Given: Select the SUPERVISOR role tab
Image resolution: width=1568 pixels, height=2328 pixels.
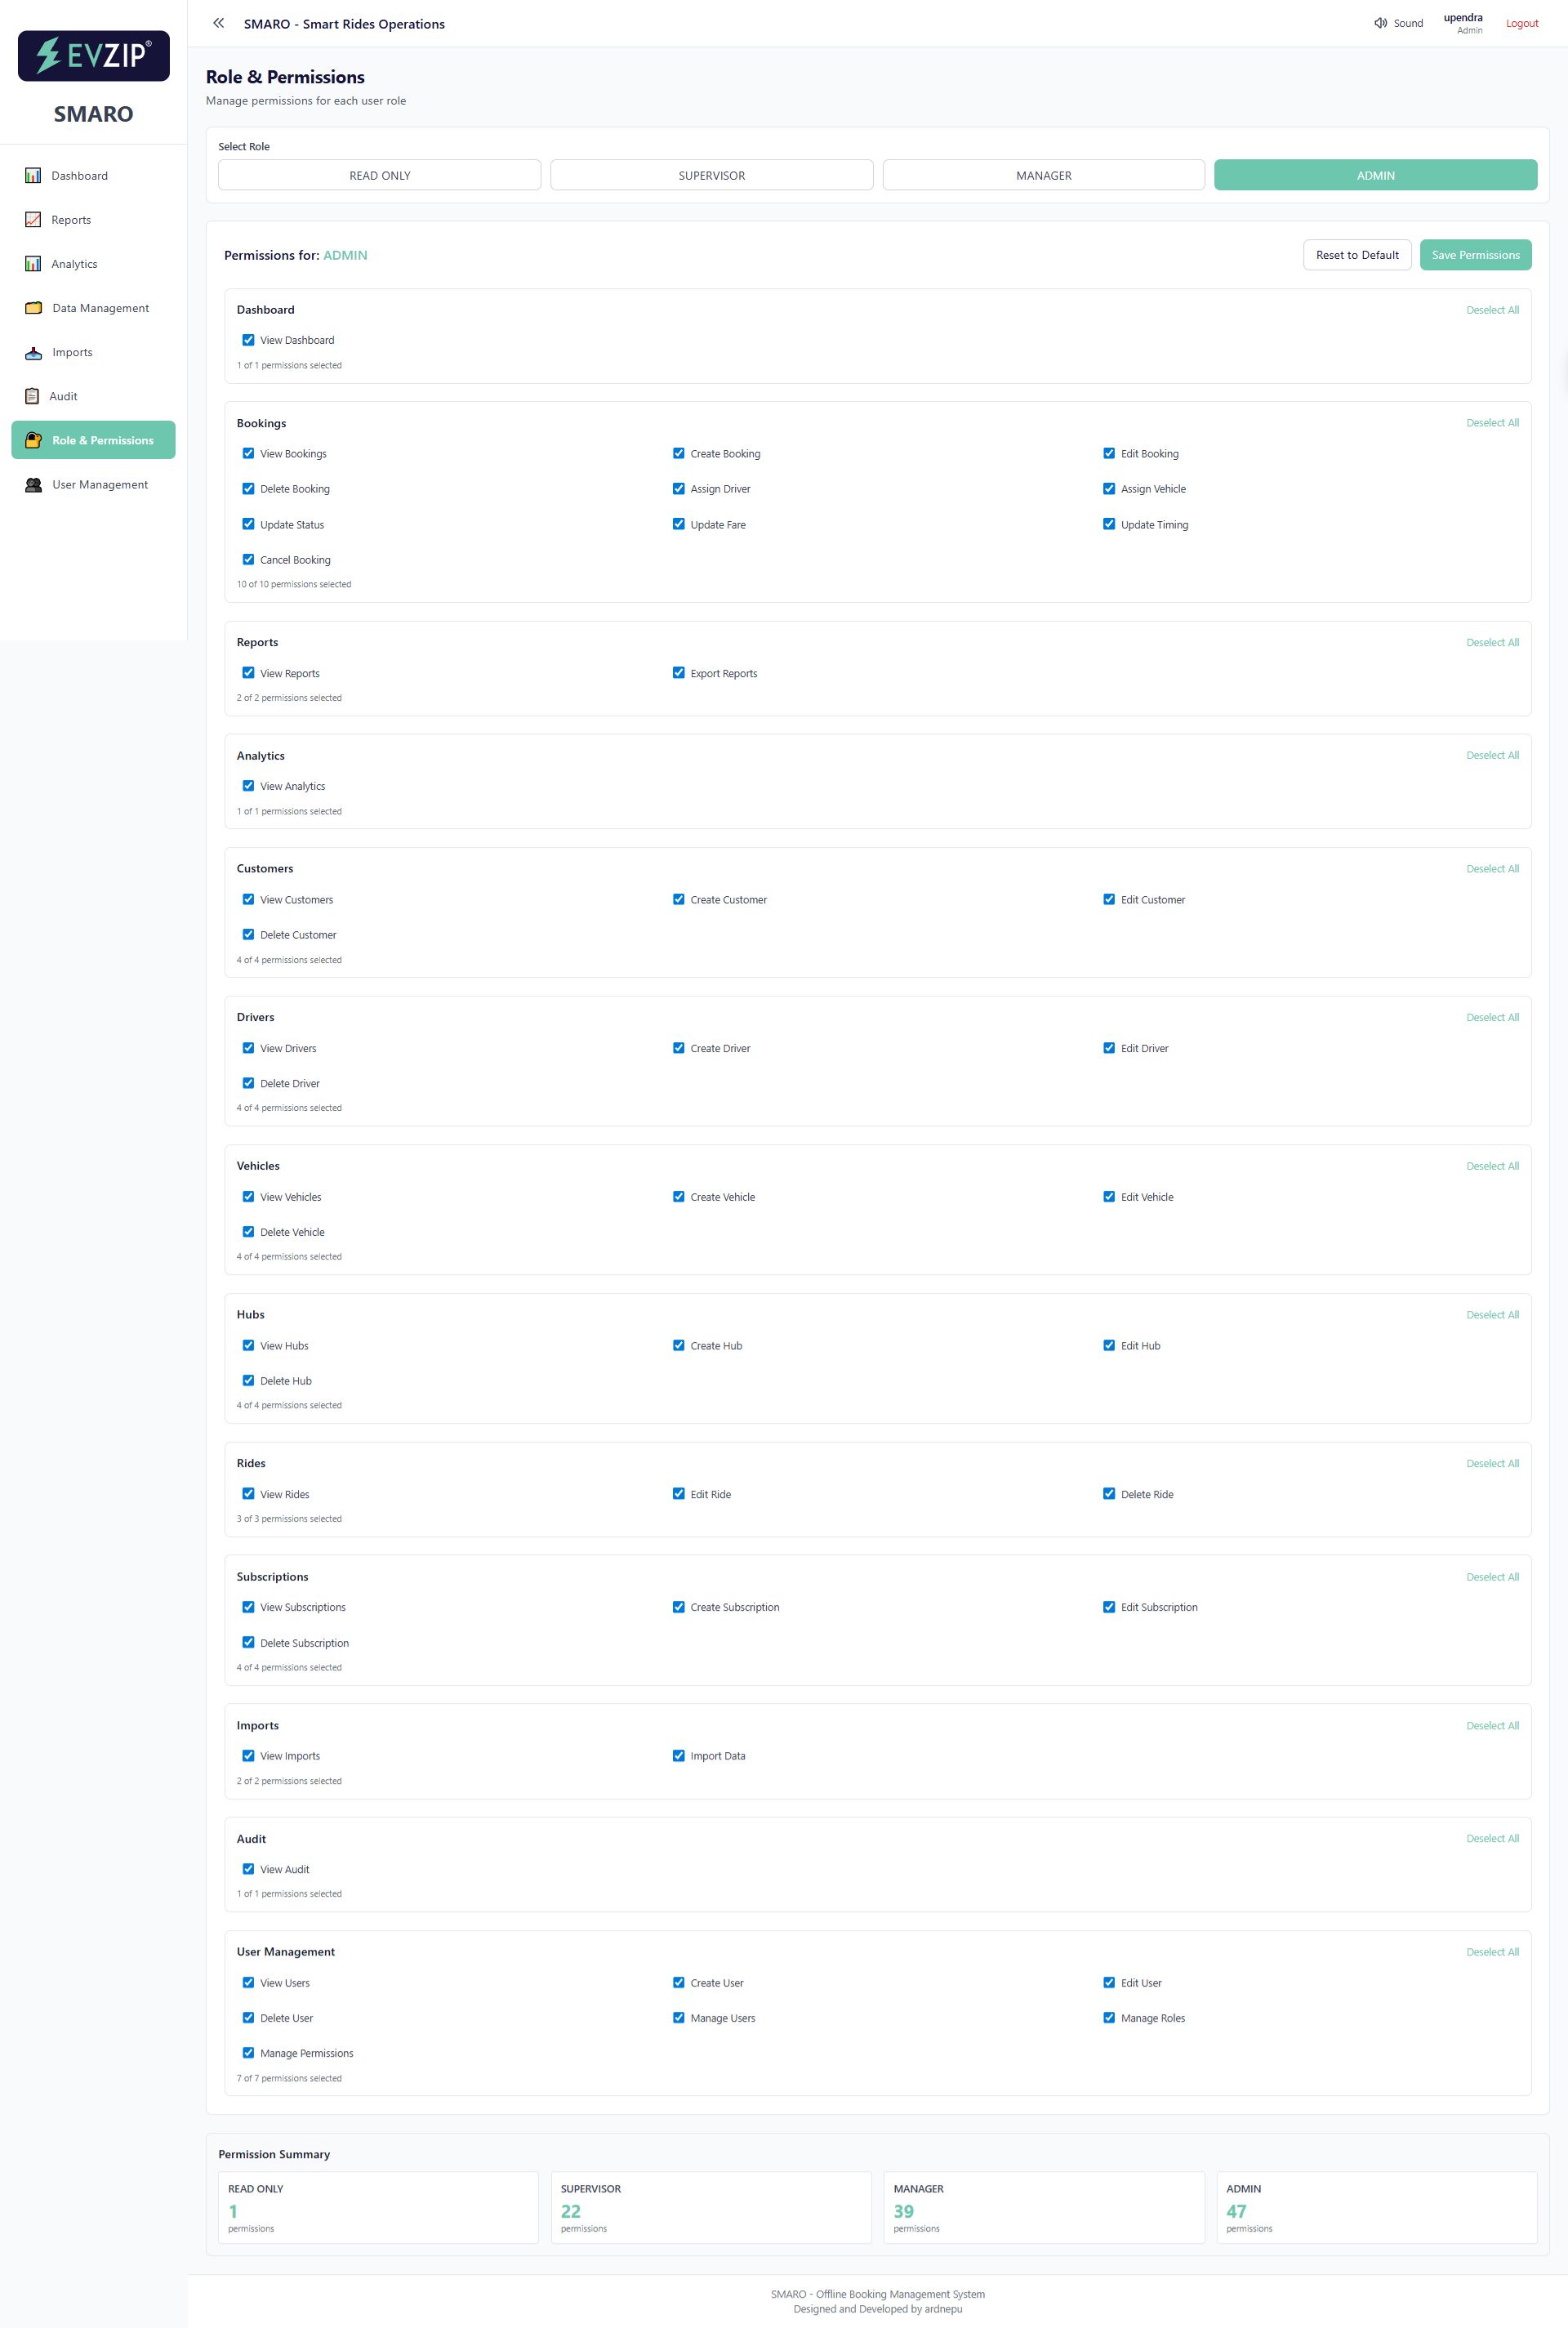Looking at the screenshot, I should pyautogui.click(x=711, y=174).
